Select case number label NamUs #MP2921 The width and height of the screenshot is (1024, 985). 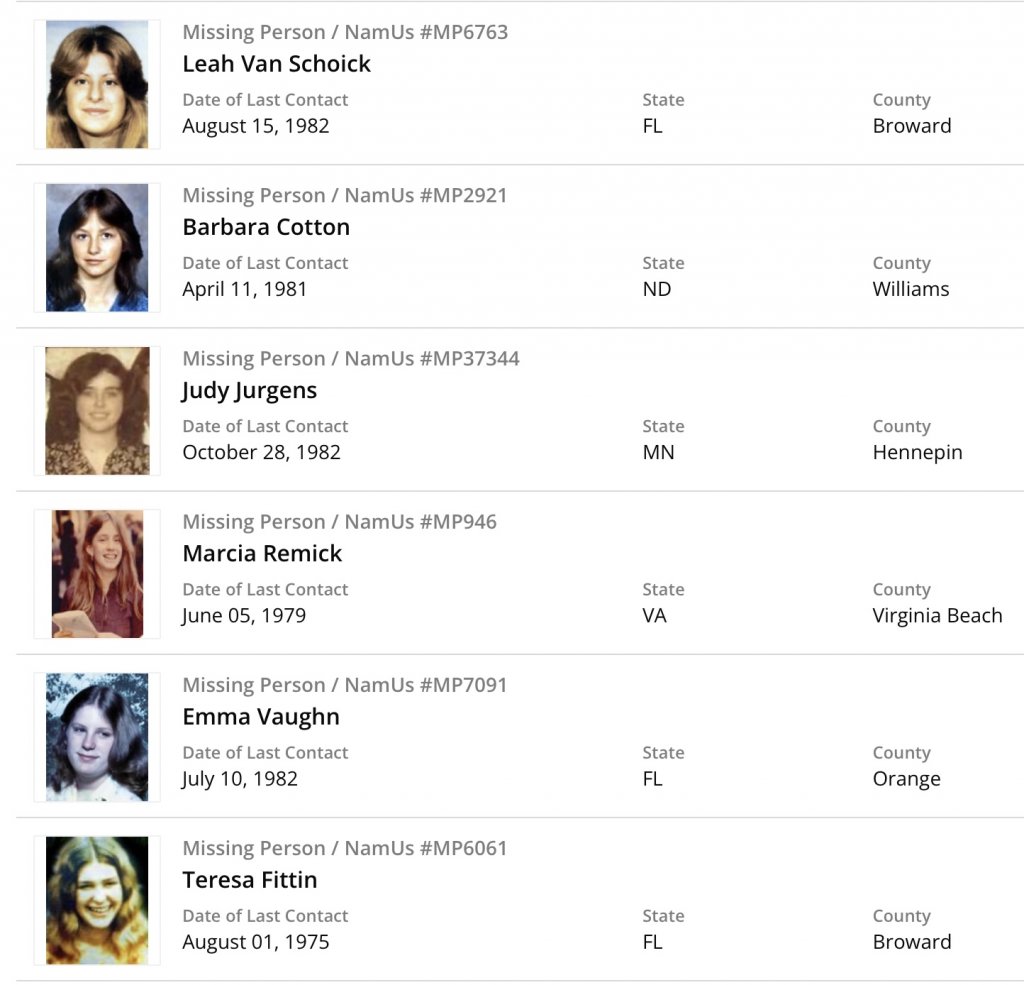click(x=345, y=195)
